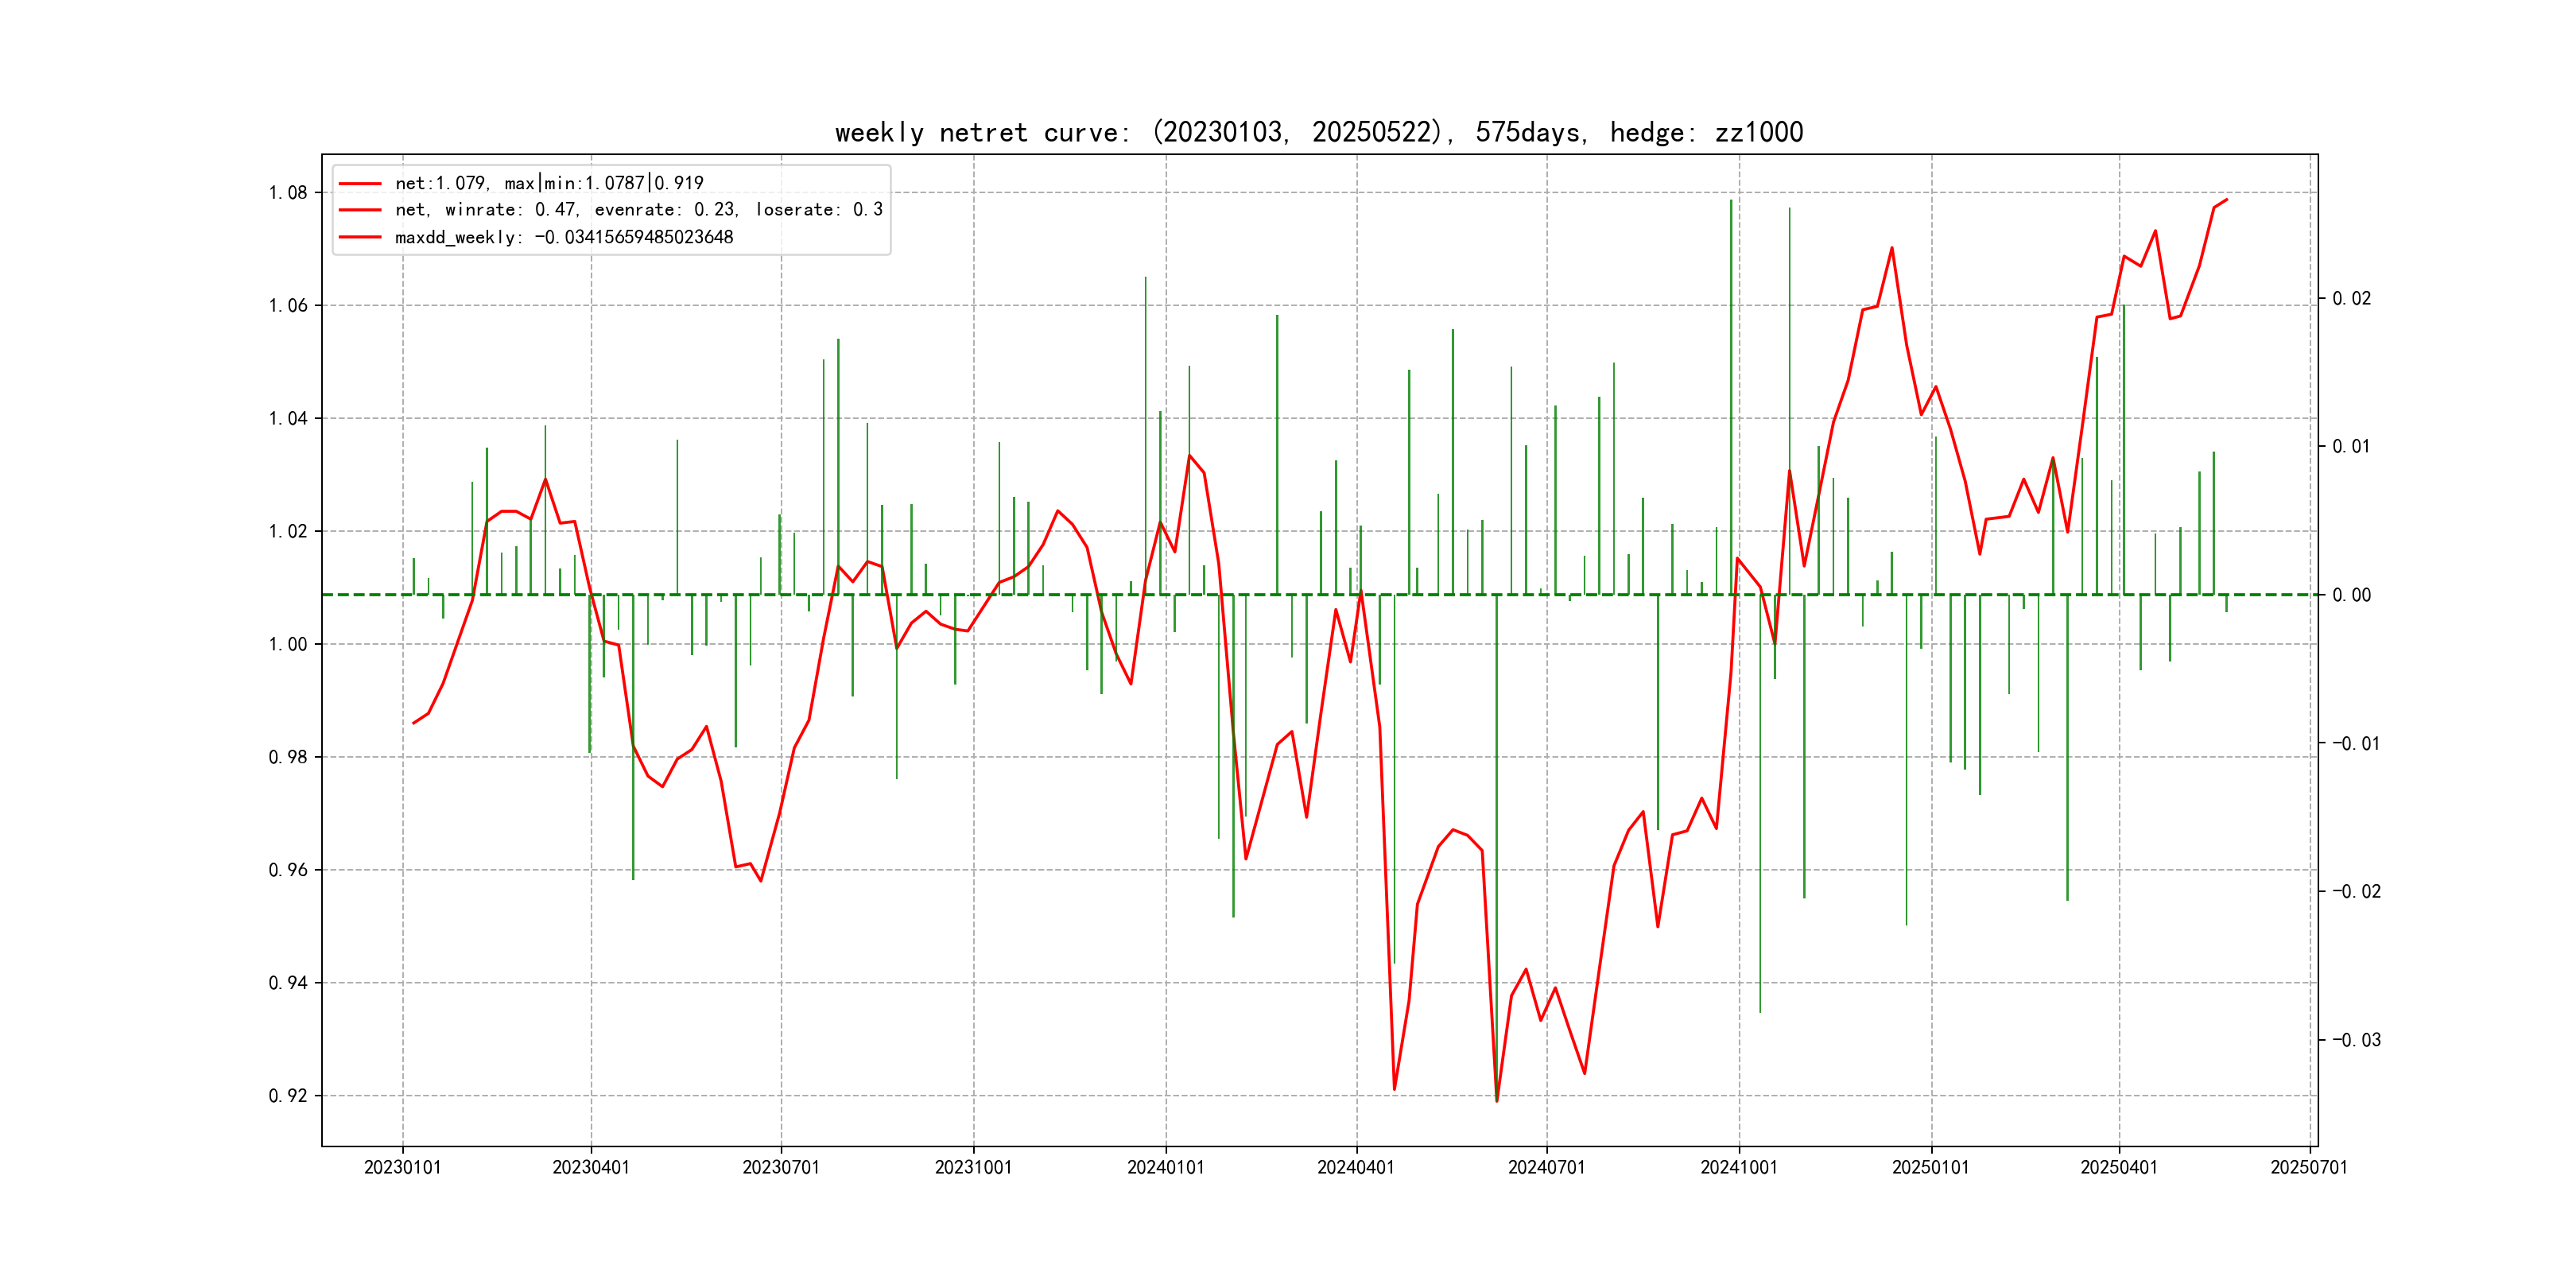The image size is (2576, 1288).
Task: Click the final peak of the red net curve
Action: point(2226,200)
